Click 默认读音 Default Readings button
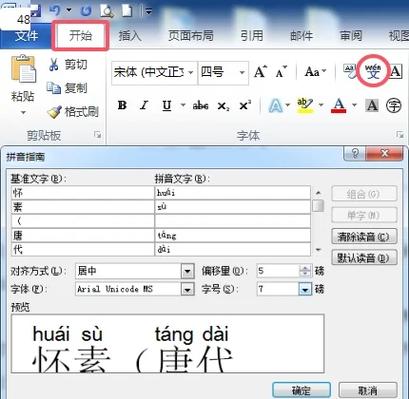 [x=364, y=258]
